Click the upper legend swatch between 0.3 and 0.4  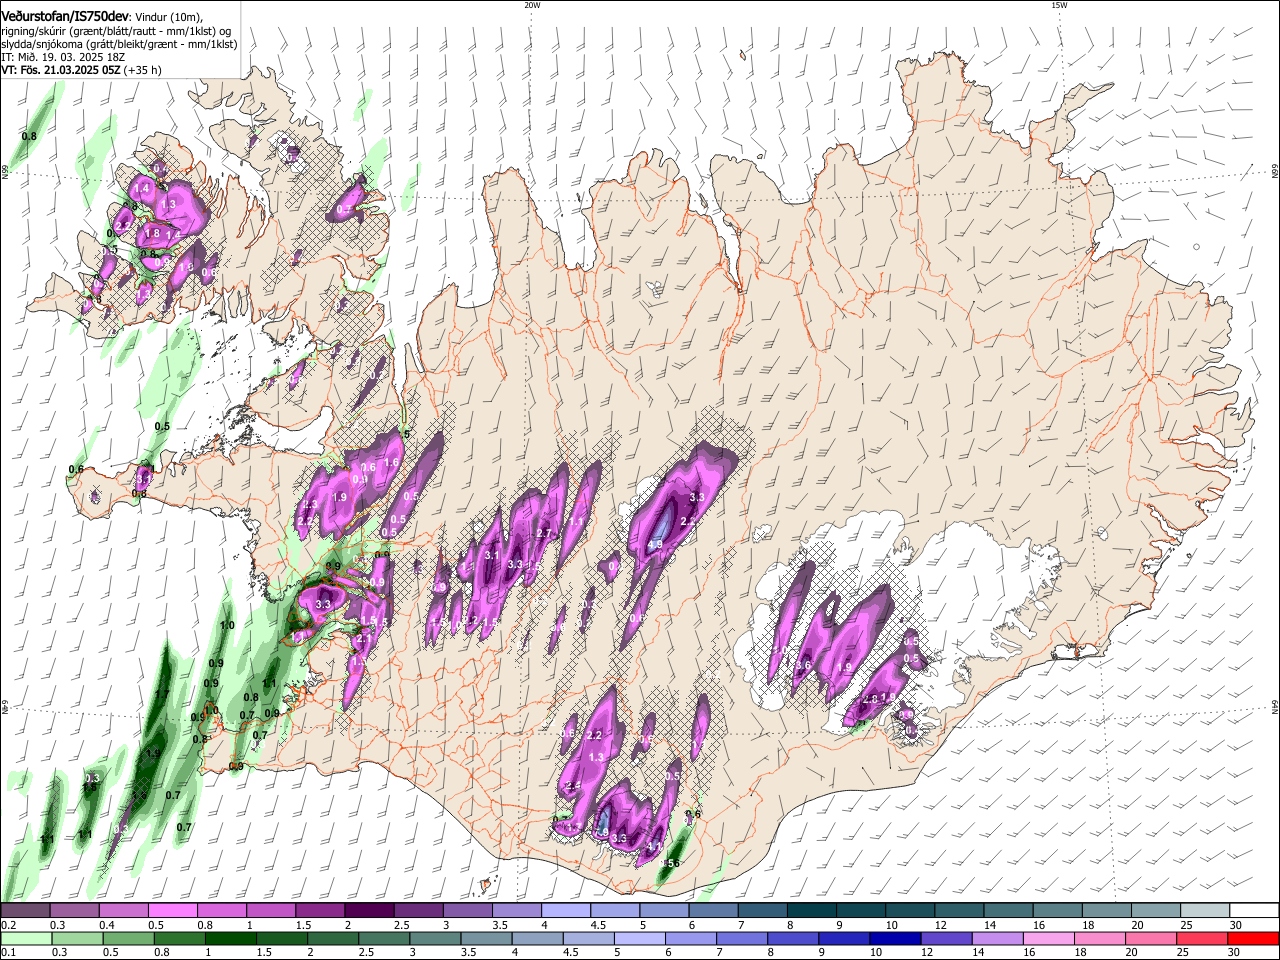[74, 911]
